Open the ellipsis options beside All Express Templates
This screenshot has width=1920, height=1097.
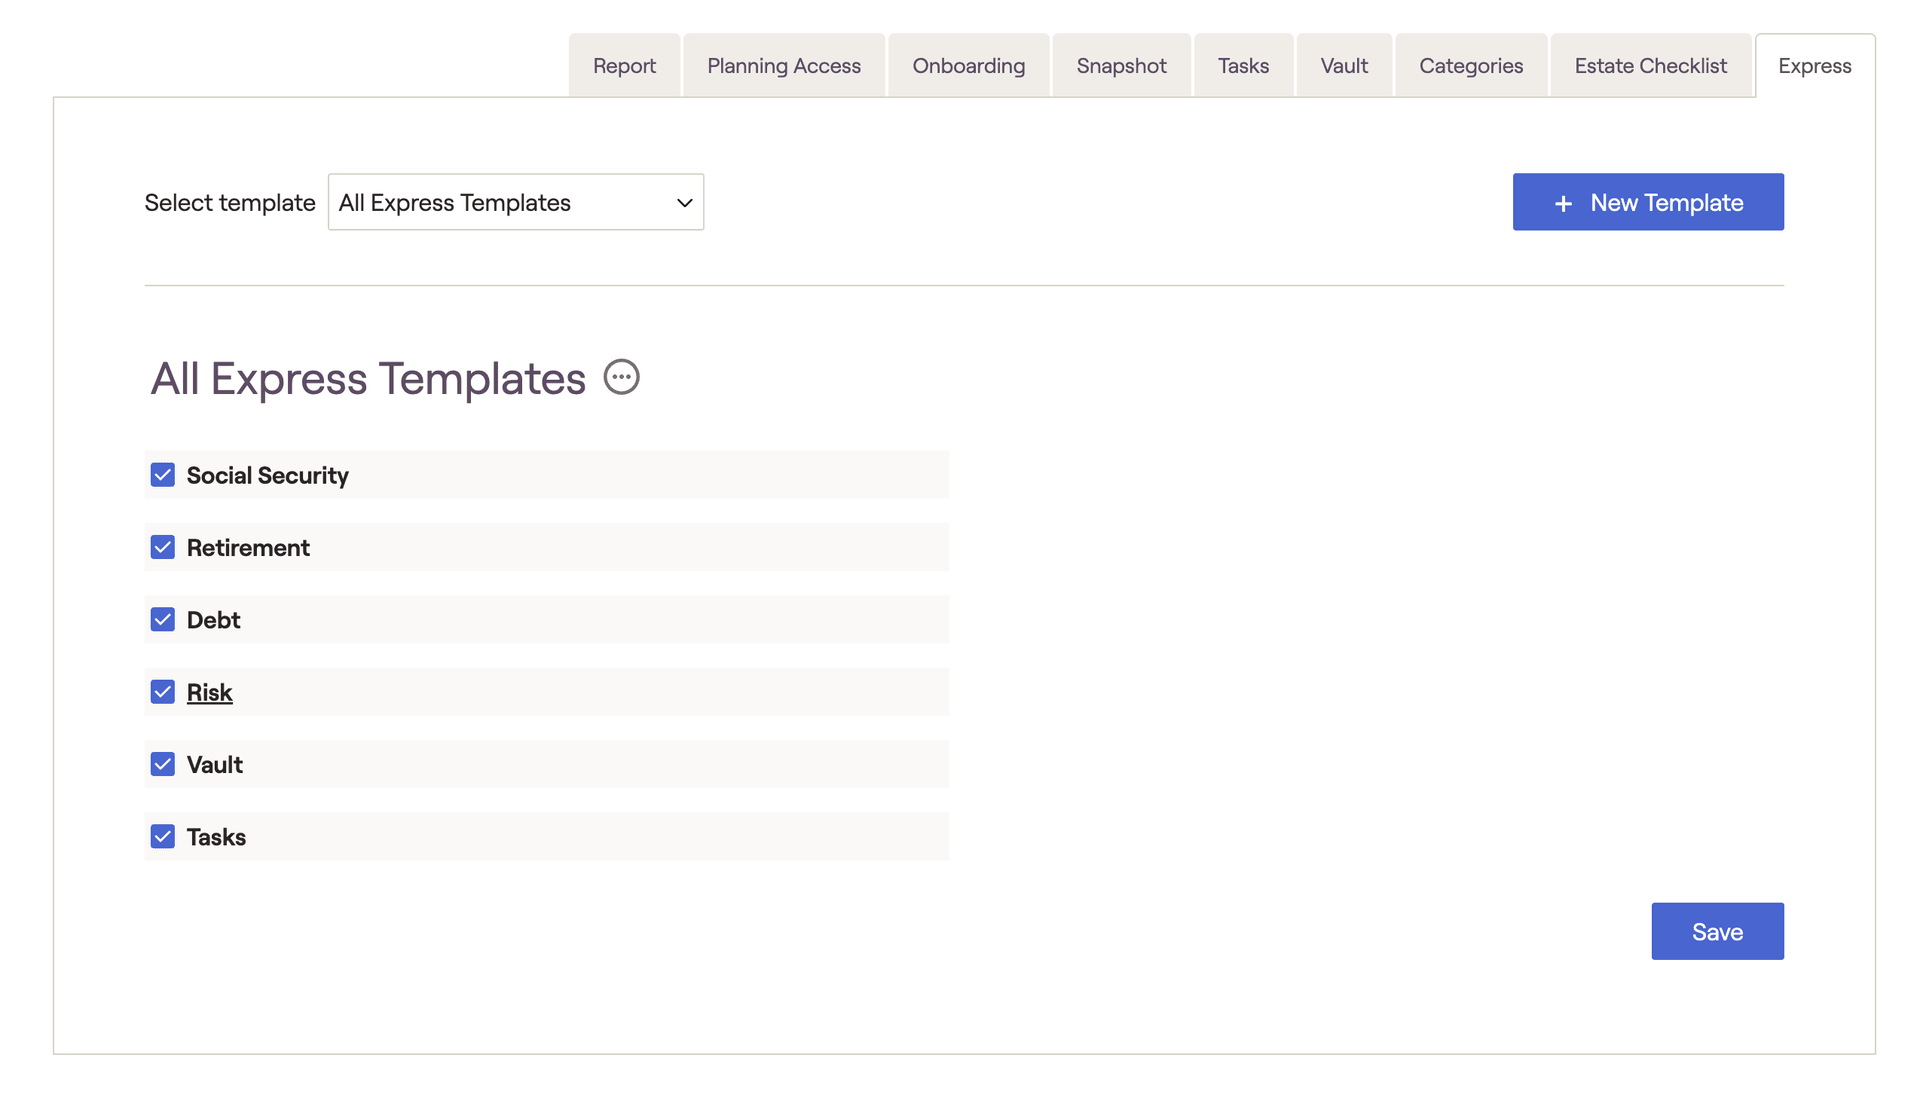pyautogui.click(x=621, y=377)
